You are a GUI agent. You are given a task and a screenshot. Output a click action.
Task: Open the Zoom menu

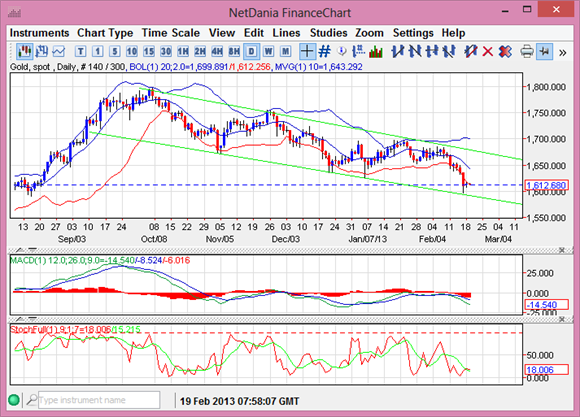[x=370, y=33]
